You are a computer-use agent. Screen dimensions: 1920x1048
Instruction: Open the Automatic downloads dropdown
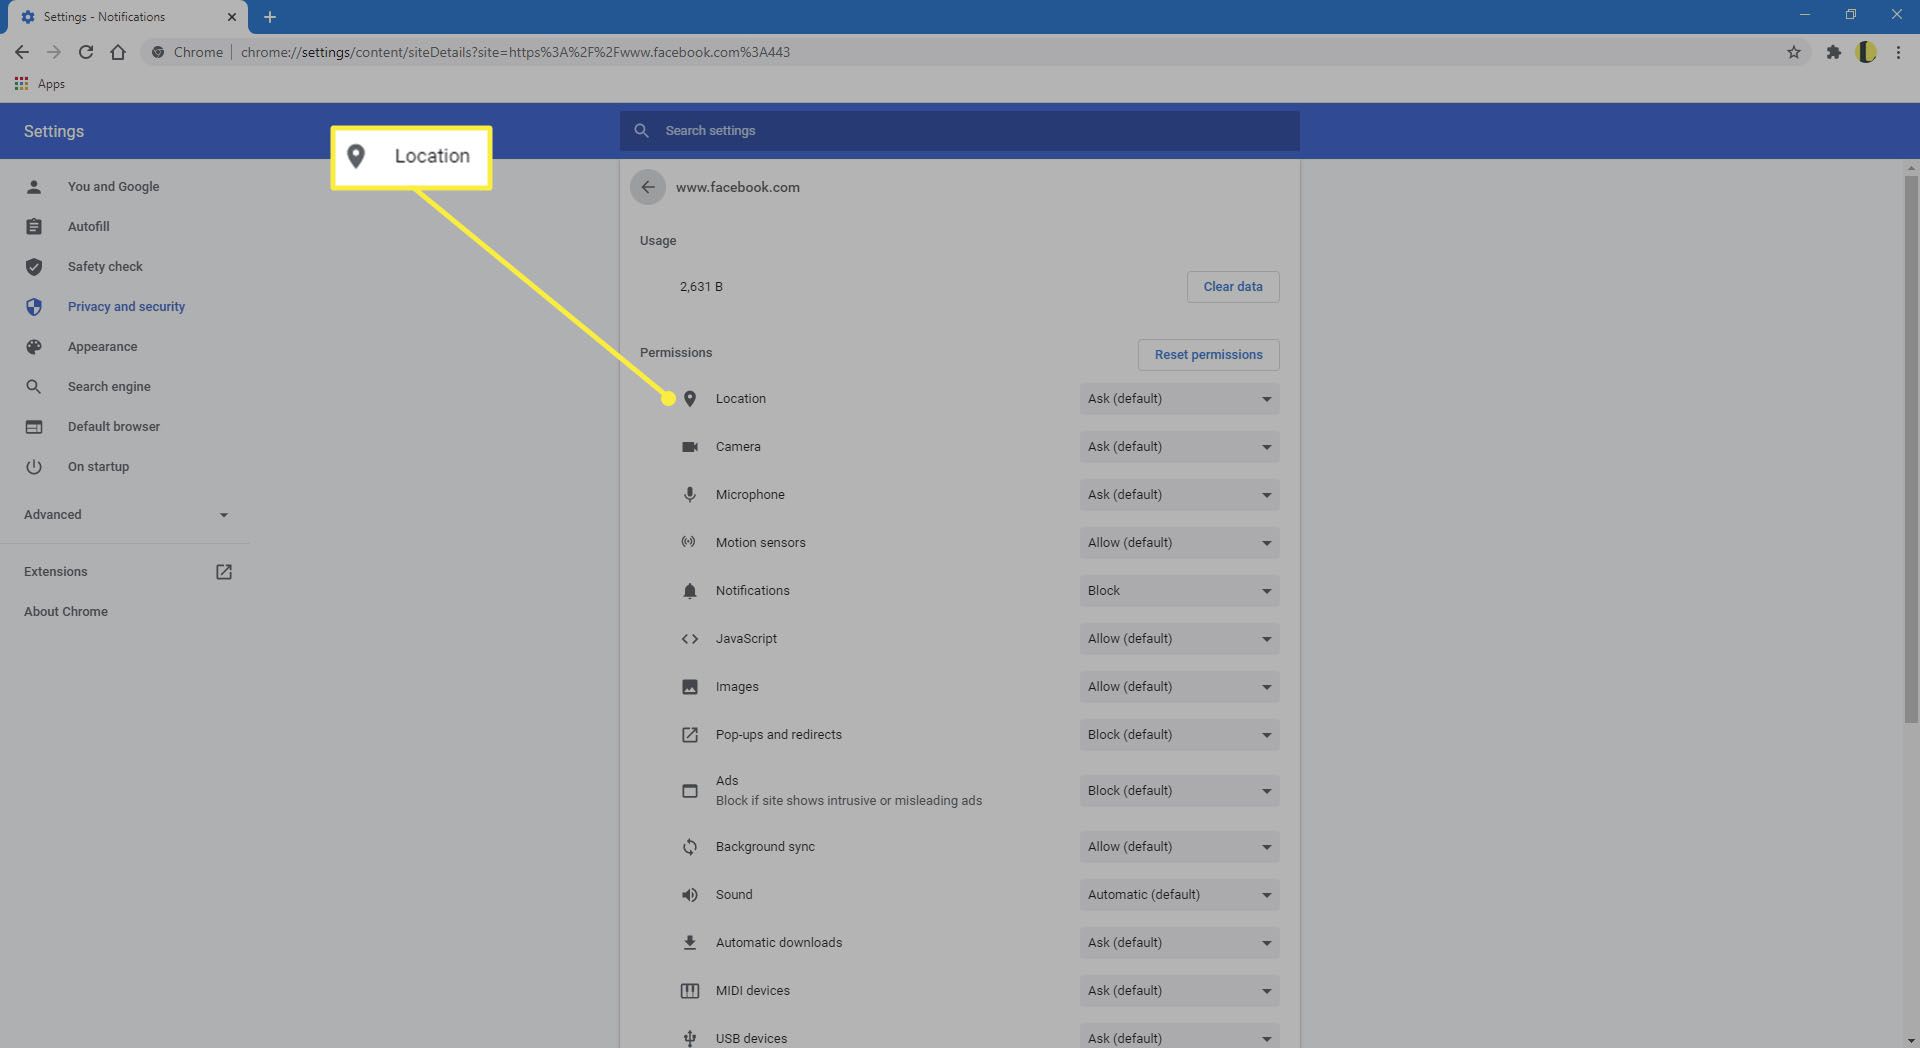(x=1179, y=943)
